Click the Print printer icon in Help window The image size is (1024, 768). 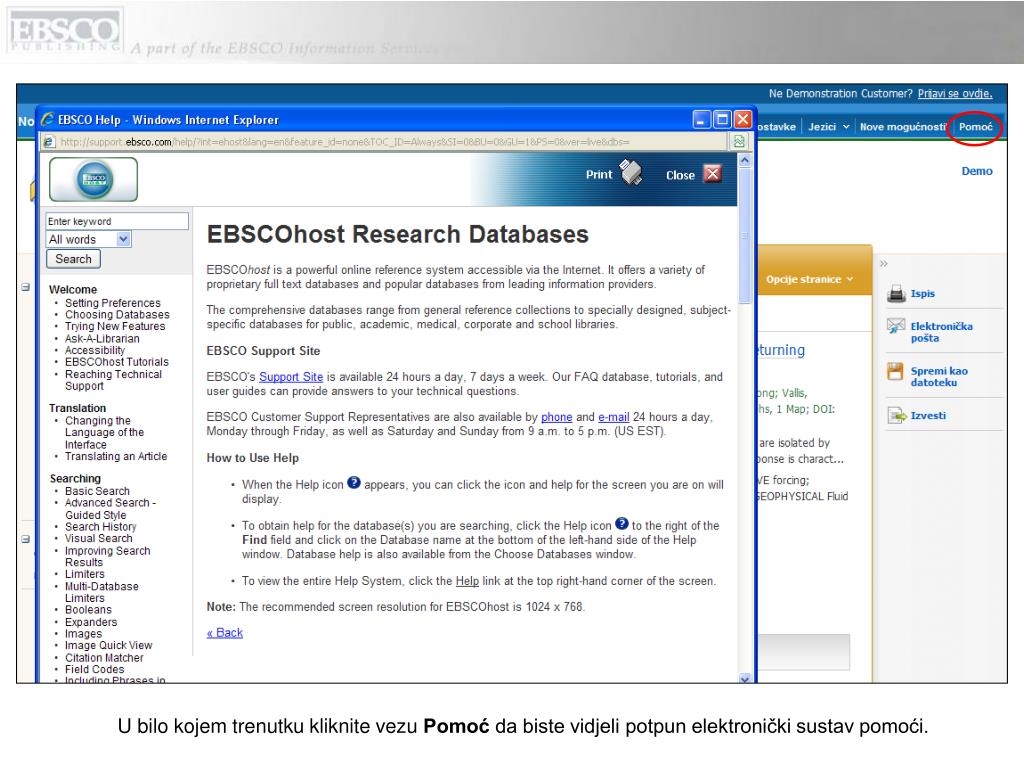[x=631, y=172]
